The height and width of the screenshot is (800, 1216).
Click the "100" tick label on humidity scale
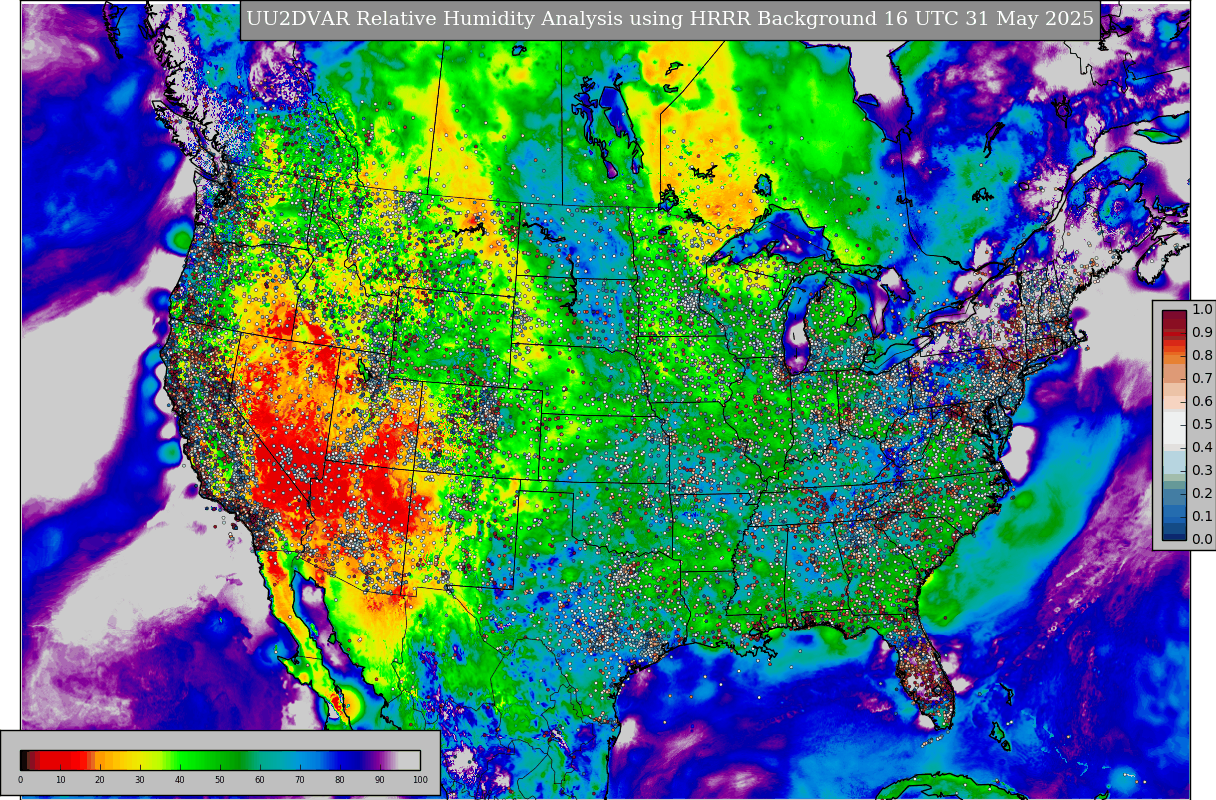(420, 780)
